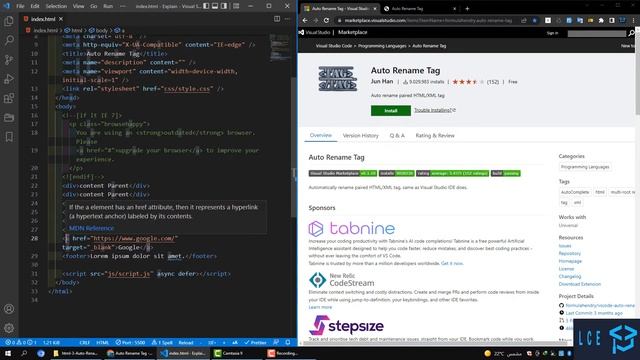Click Sign in on Marketplace

(552, 33)
